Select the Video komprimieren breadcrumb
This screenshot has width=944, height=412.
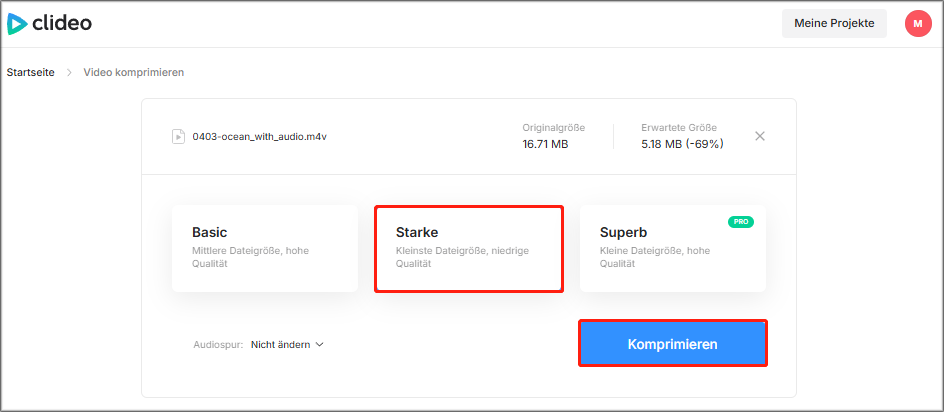click(x=133, y=73)
